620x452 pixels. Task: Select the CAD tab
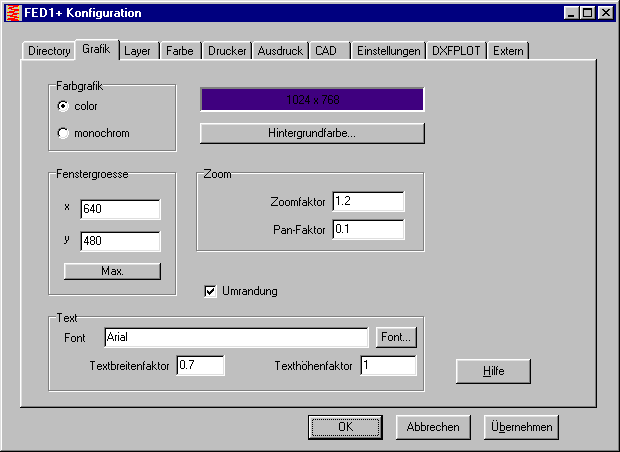point(326,51)
